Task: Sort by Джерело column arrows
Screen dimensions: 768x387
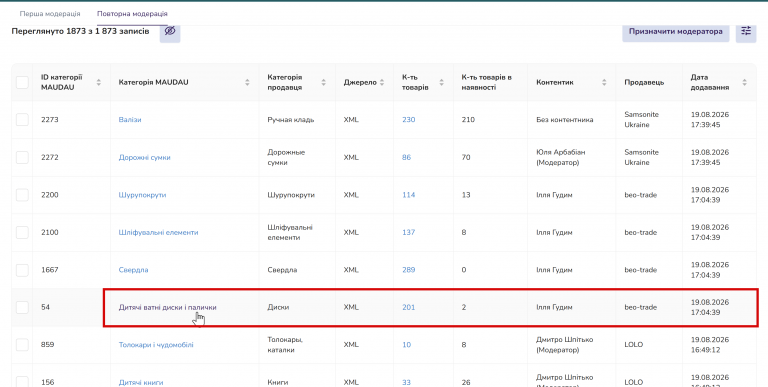Action: [x=382, y=82]
